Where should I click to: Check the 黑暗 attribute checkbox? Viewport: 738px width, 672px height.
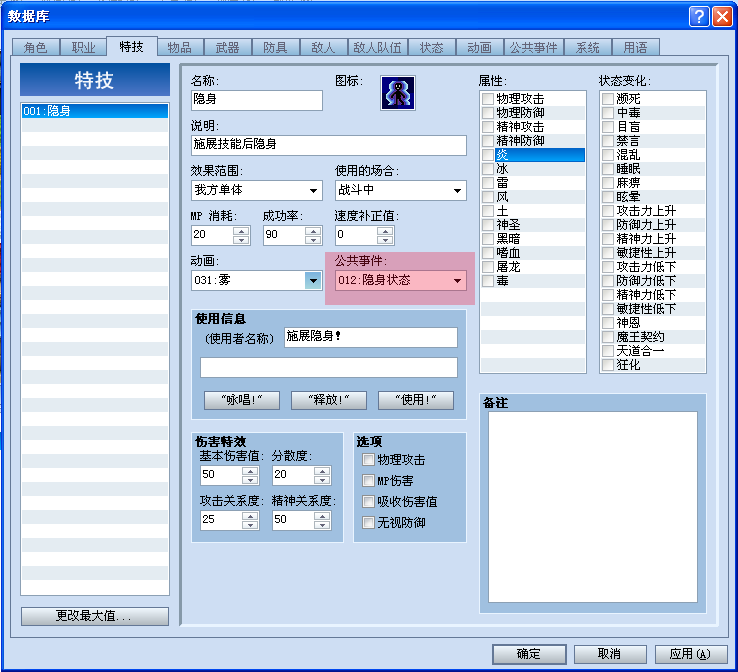(488, 239)
